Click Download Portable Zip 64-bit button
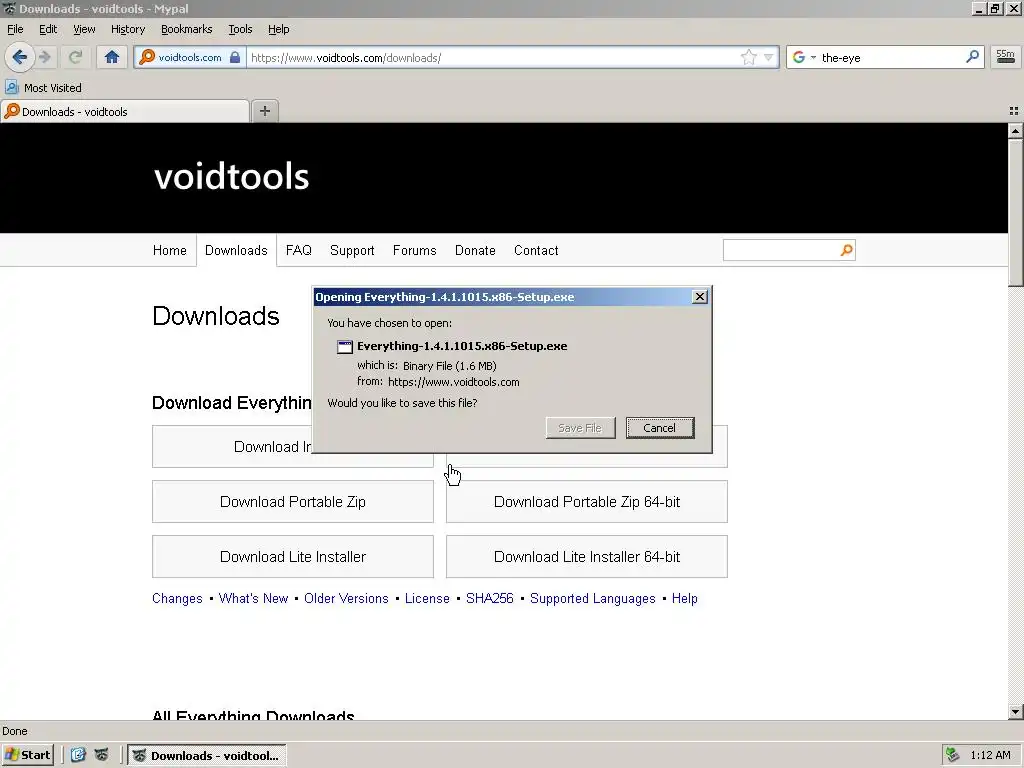Viewport: 1024px width, 768px height. tap(586, 502)
